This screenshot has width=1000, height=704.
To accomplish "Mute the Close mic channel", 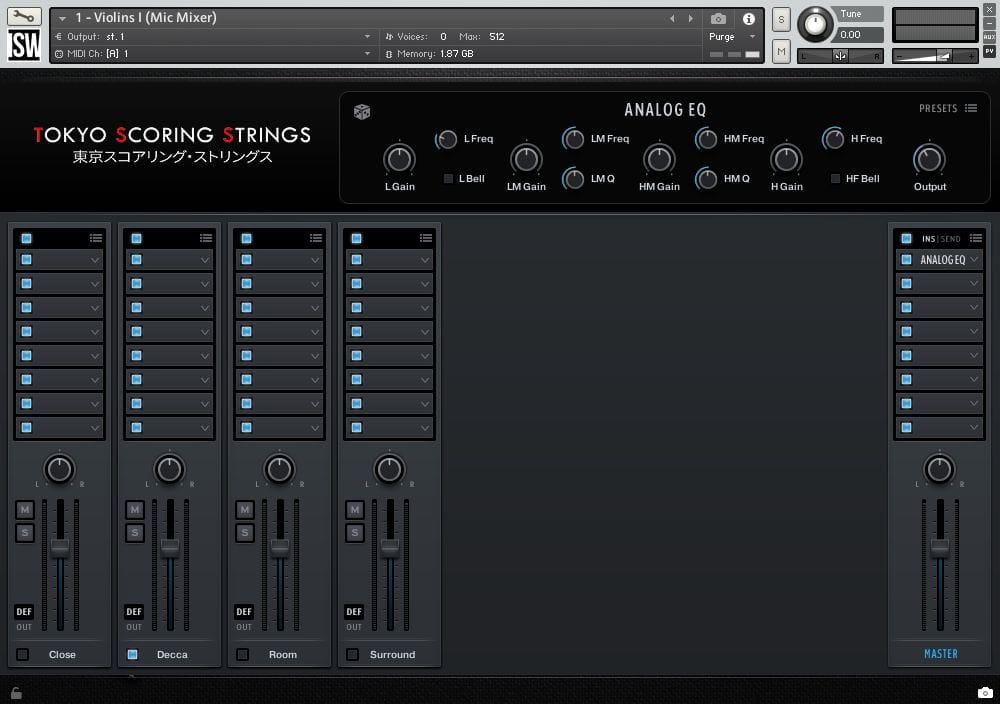I will (x=25, y=510).
